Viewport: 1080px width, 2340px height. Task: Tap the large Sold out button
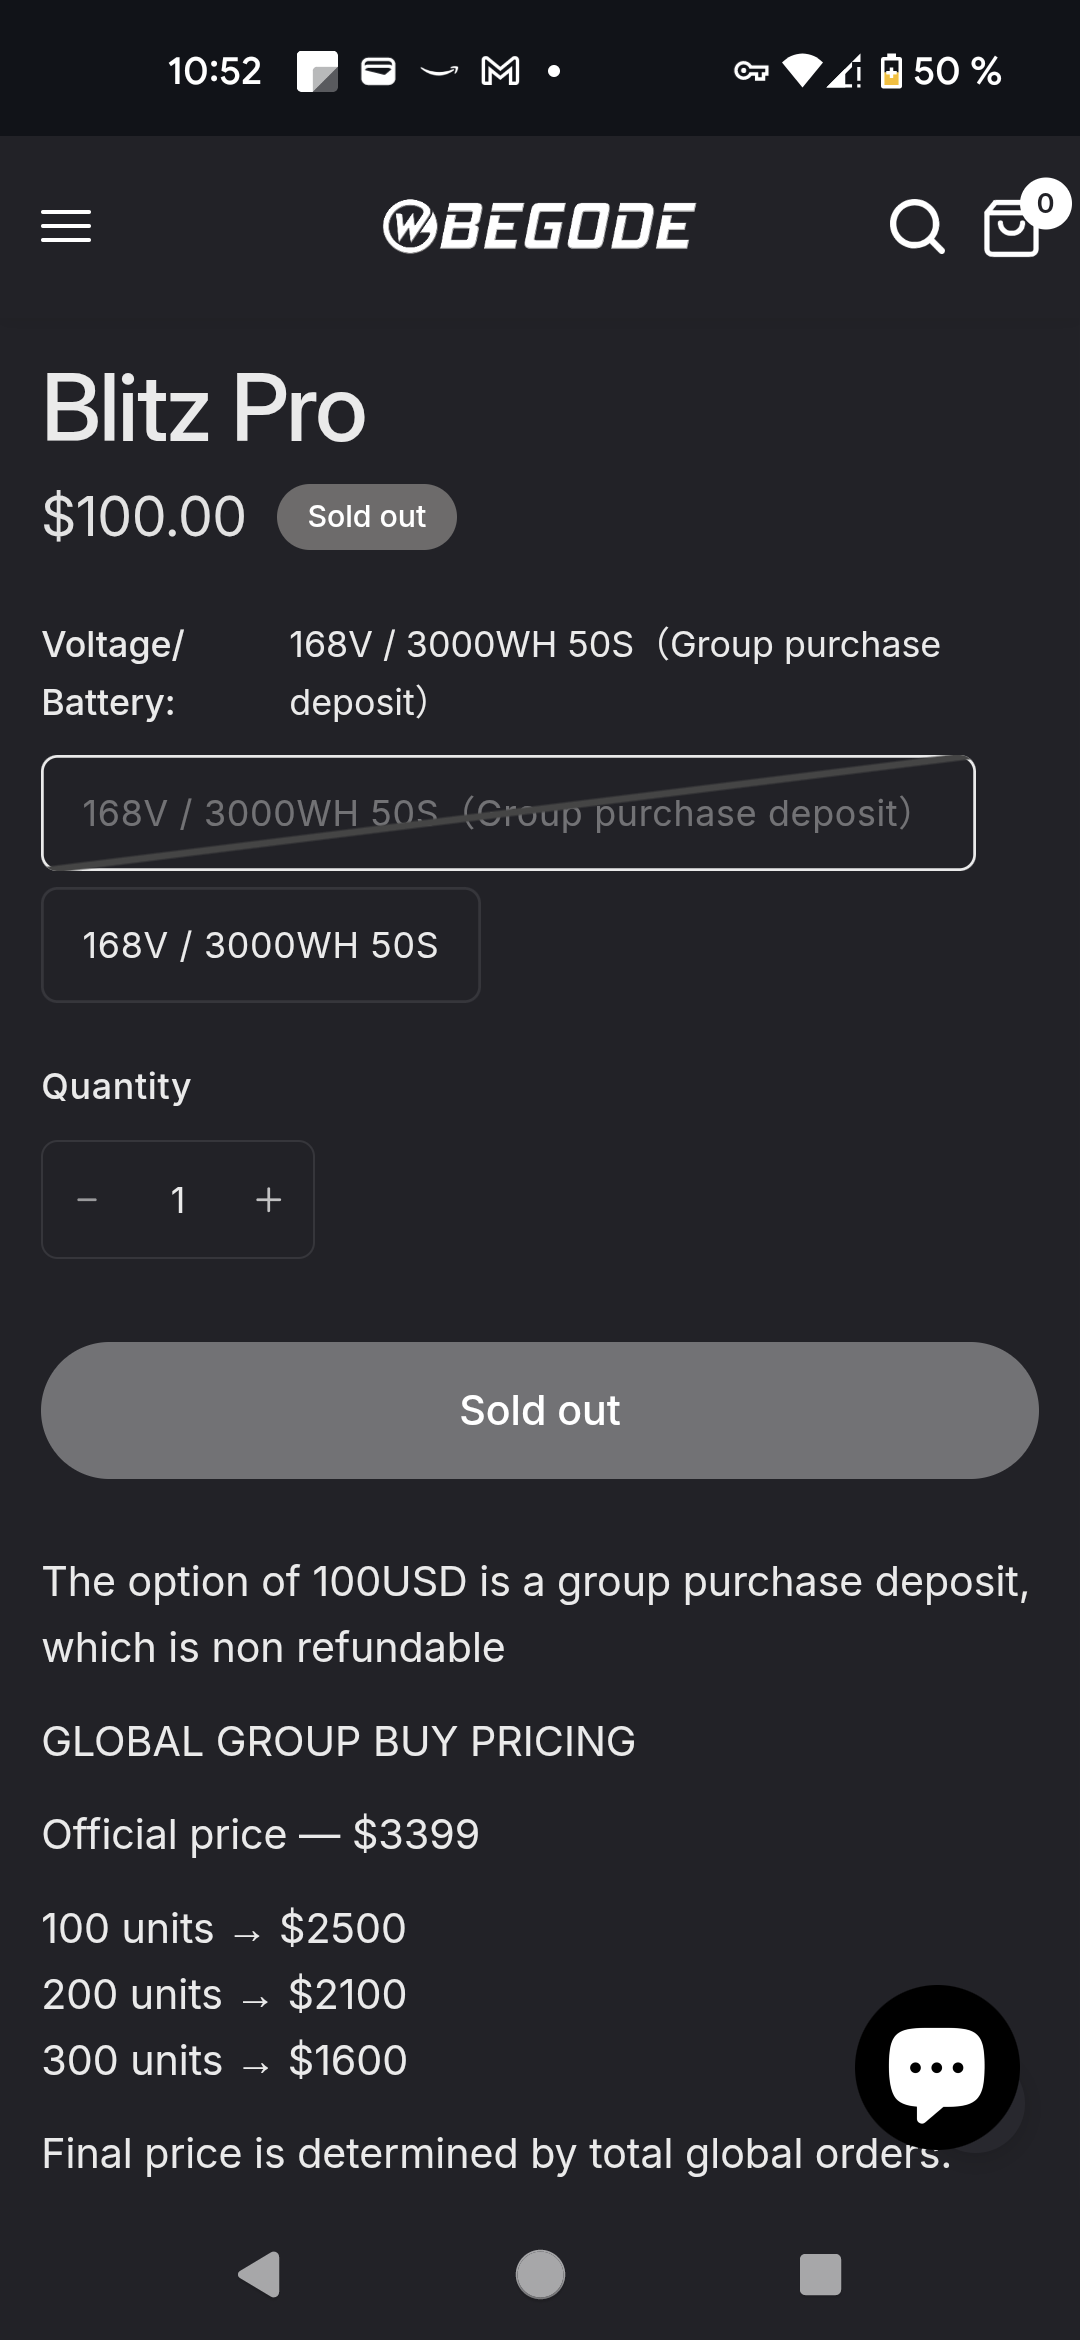click(x=539, y=1410)
